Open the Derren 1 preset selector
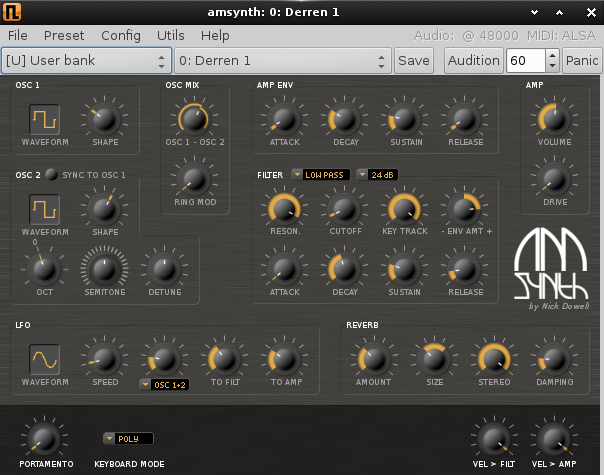The width and height of the screenshot is (604, 475). point(283,60)
